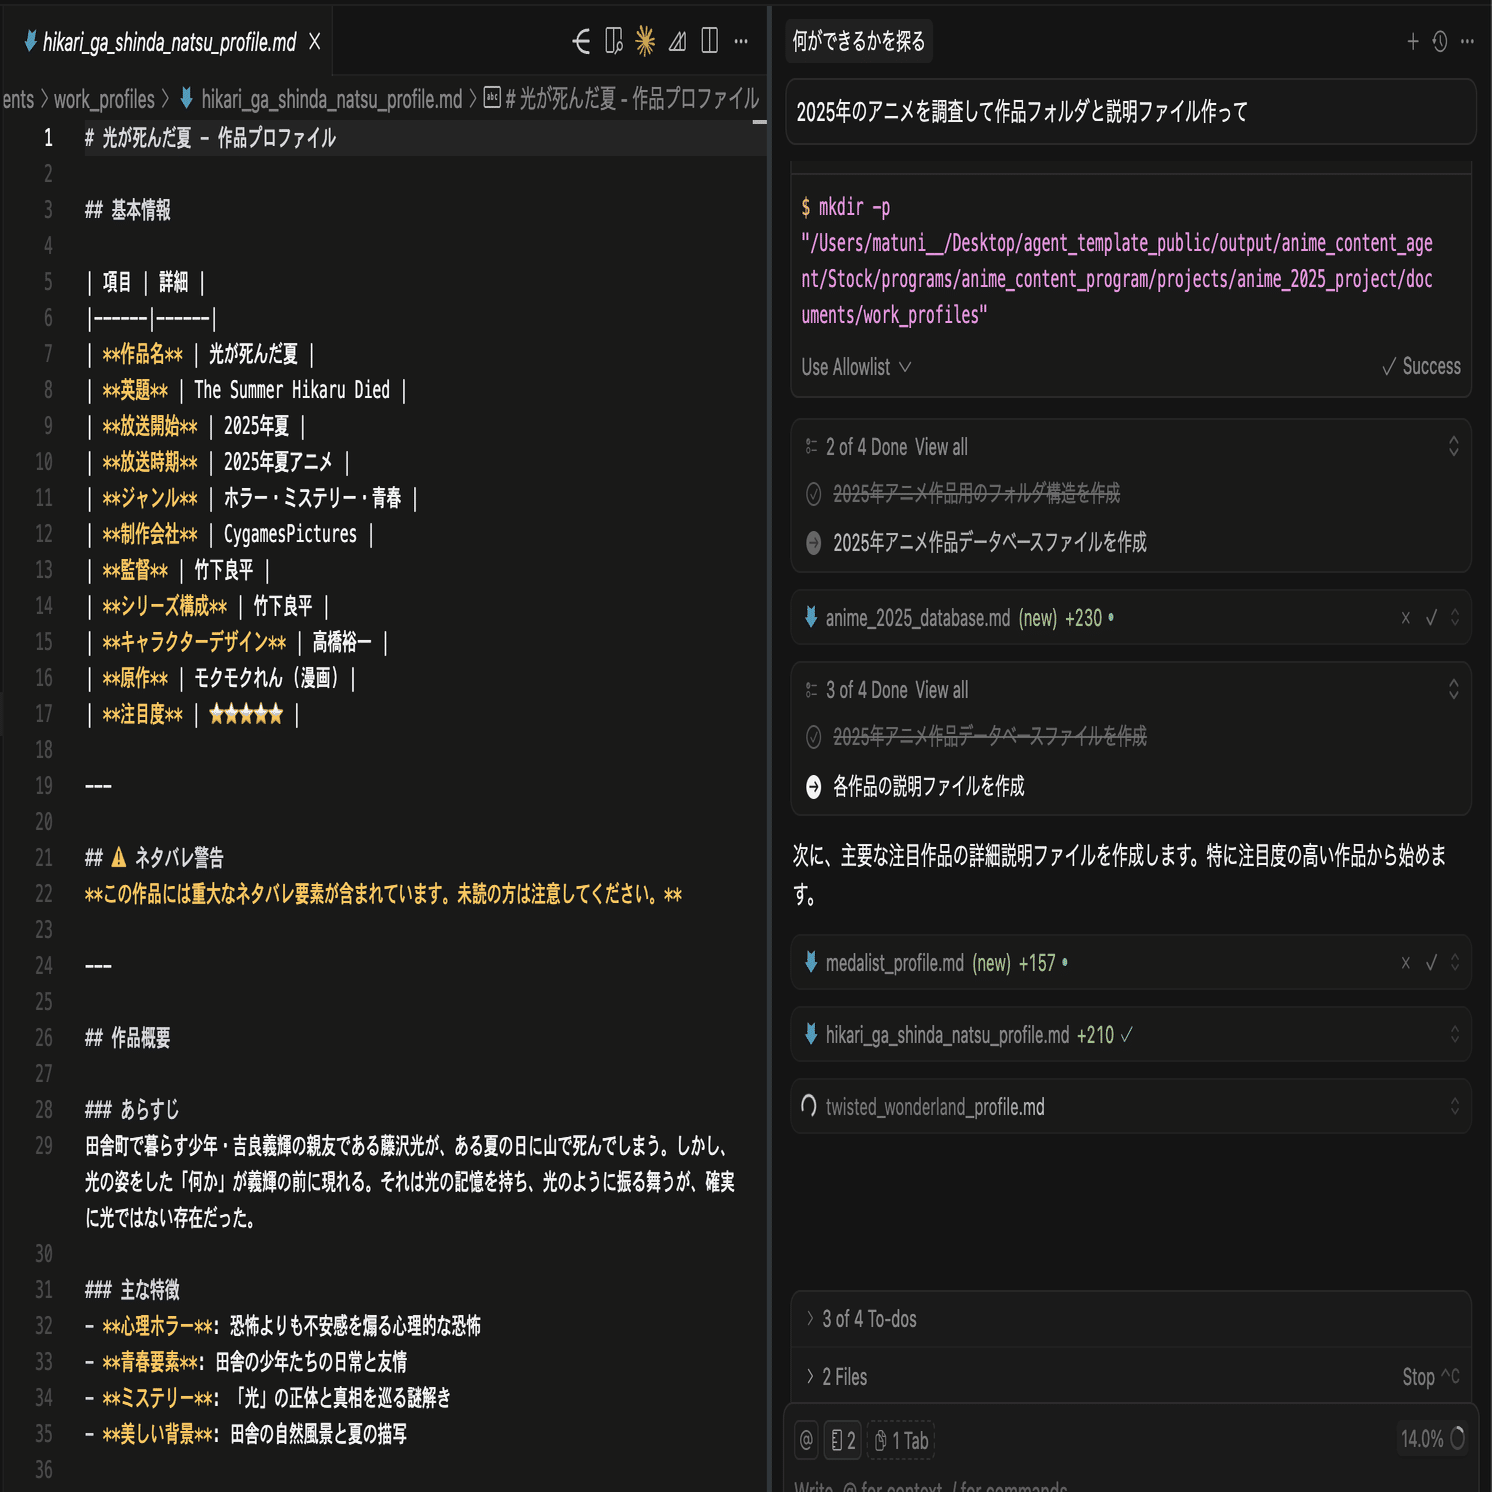Select the hikari_ga_shinda_natsu_profile.md editor tab

[x=168, y=42]
